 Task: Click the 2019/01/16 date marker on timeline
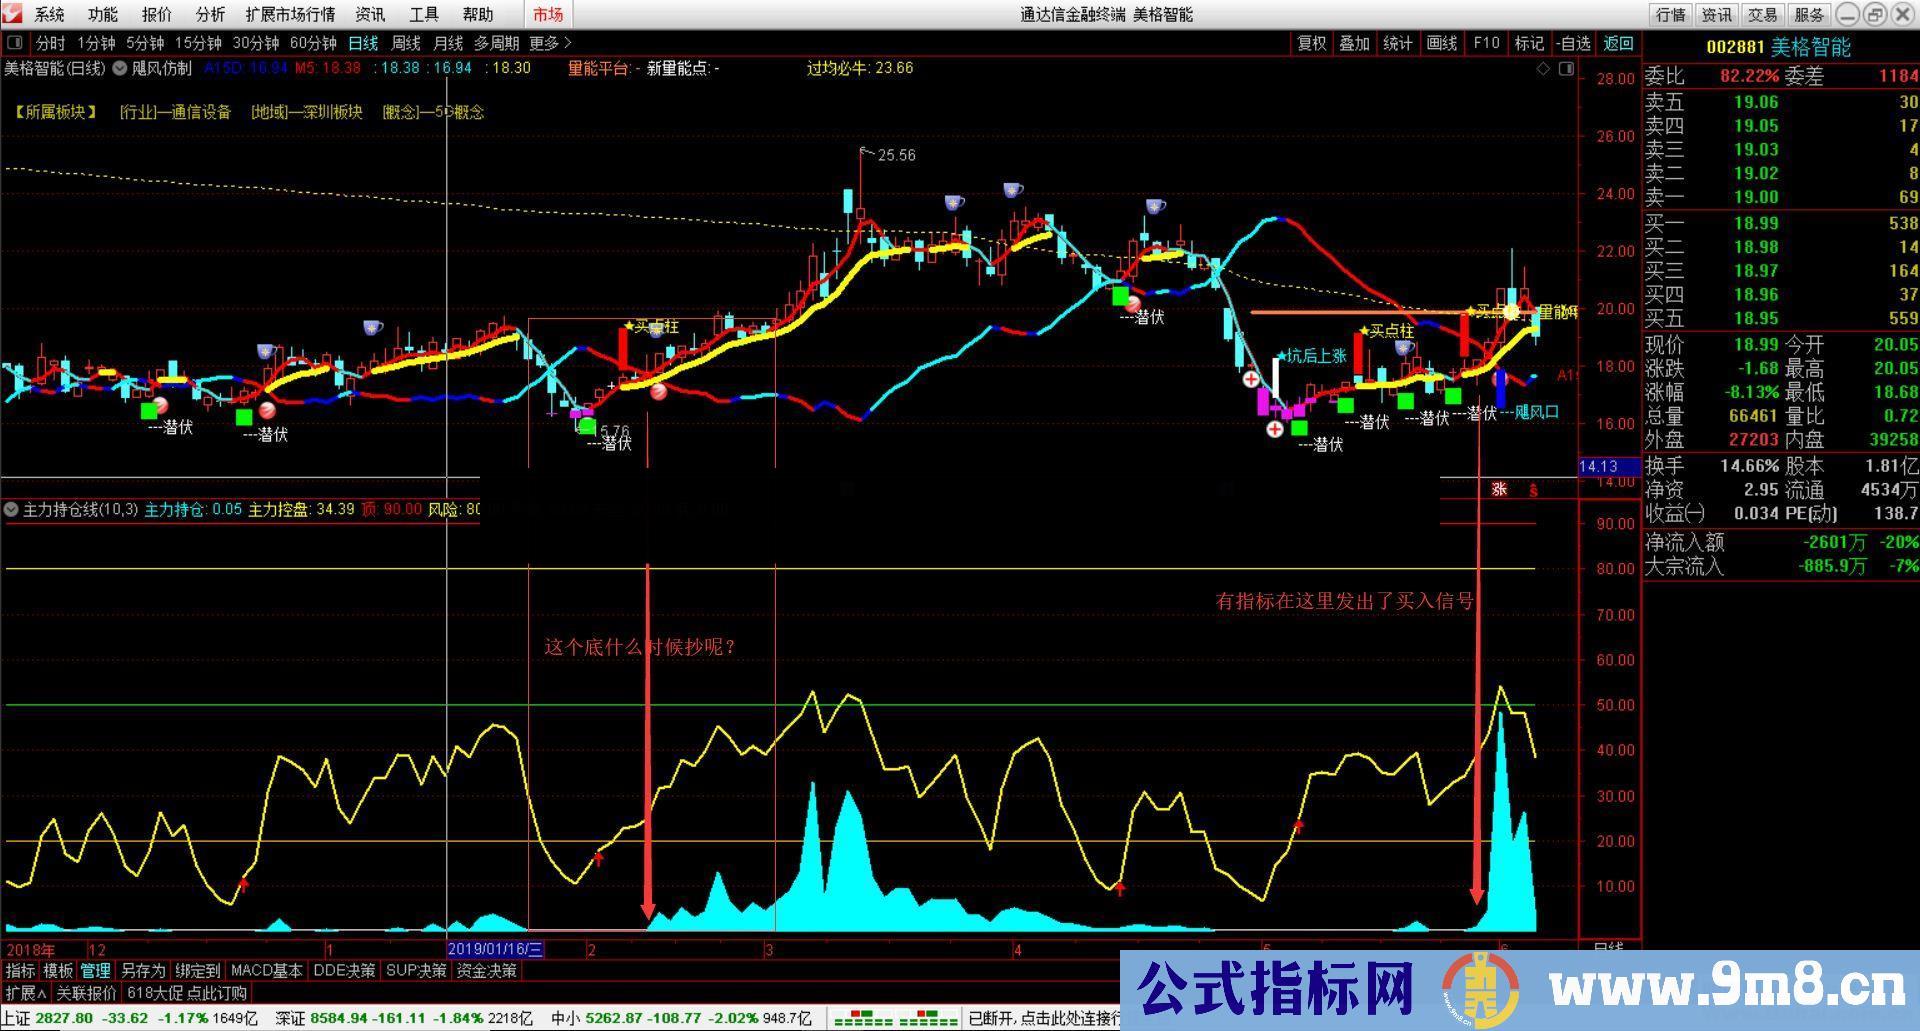(495, 949)
